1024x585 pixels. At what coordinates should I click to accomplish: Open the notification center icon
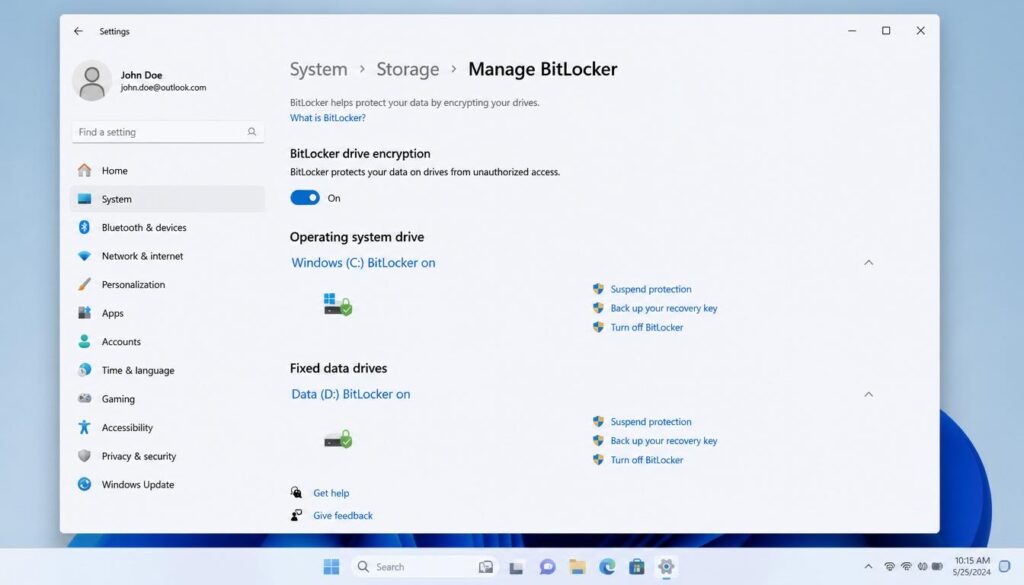click(1005, 566)
